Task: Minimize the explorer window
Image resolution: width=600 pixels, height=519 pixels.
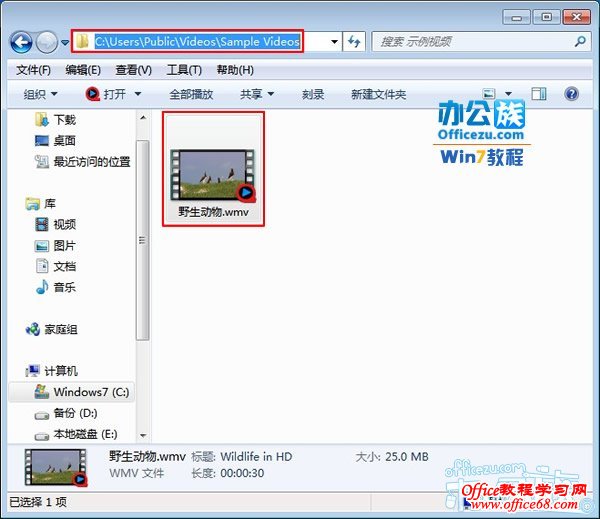Action: point(516,17)
